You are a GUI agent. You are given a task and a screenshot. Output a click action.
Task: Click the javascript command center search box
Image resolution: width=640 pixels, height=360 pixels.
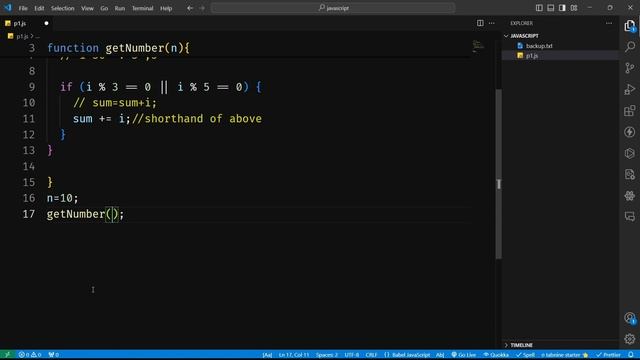[x=333, y=8]
